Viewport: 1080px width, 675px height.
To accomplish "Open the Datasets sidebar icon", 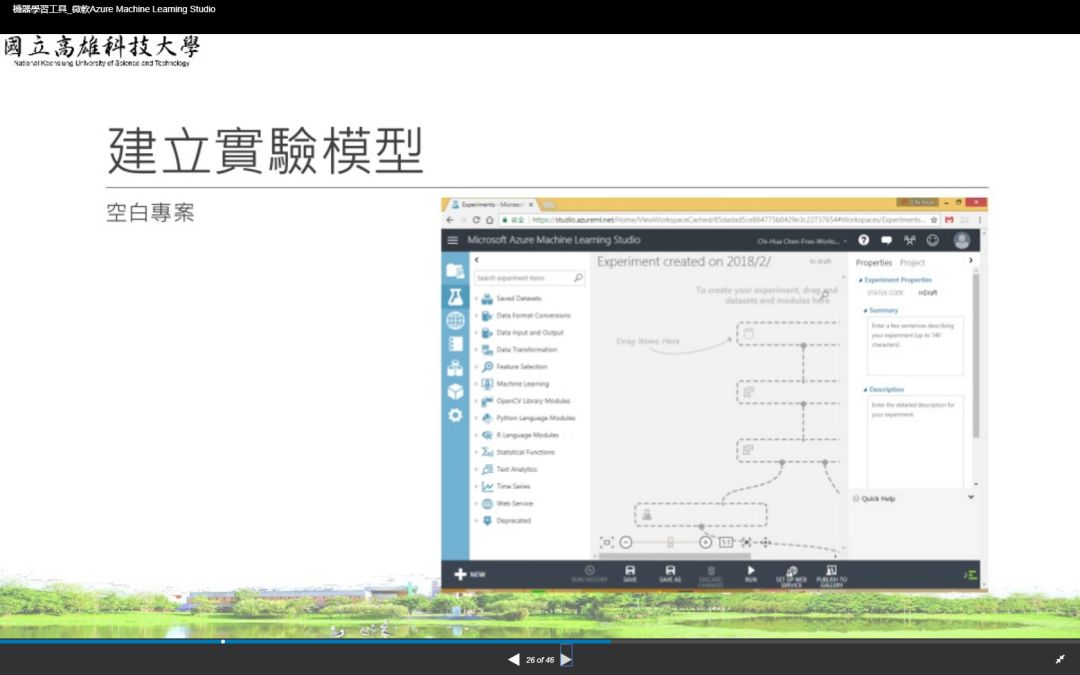I will 455,368.
